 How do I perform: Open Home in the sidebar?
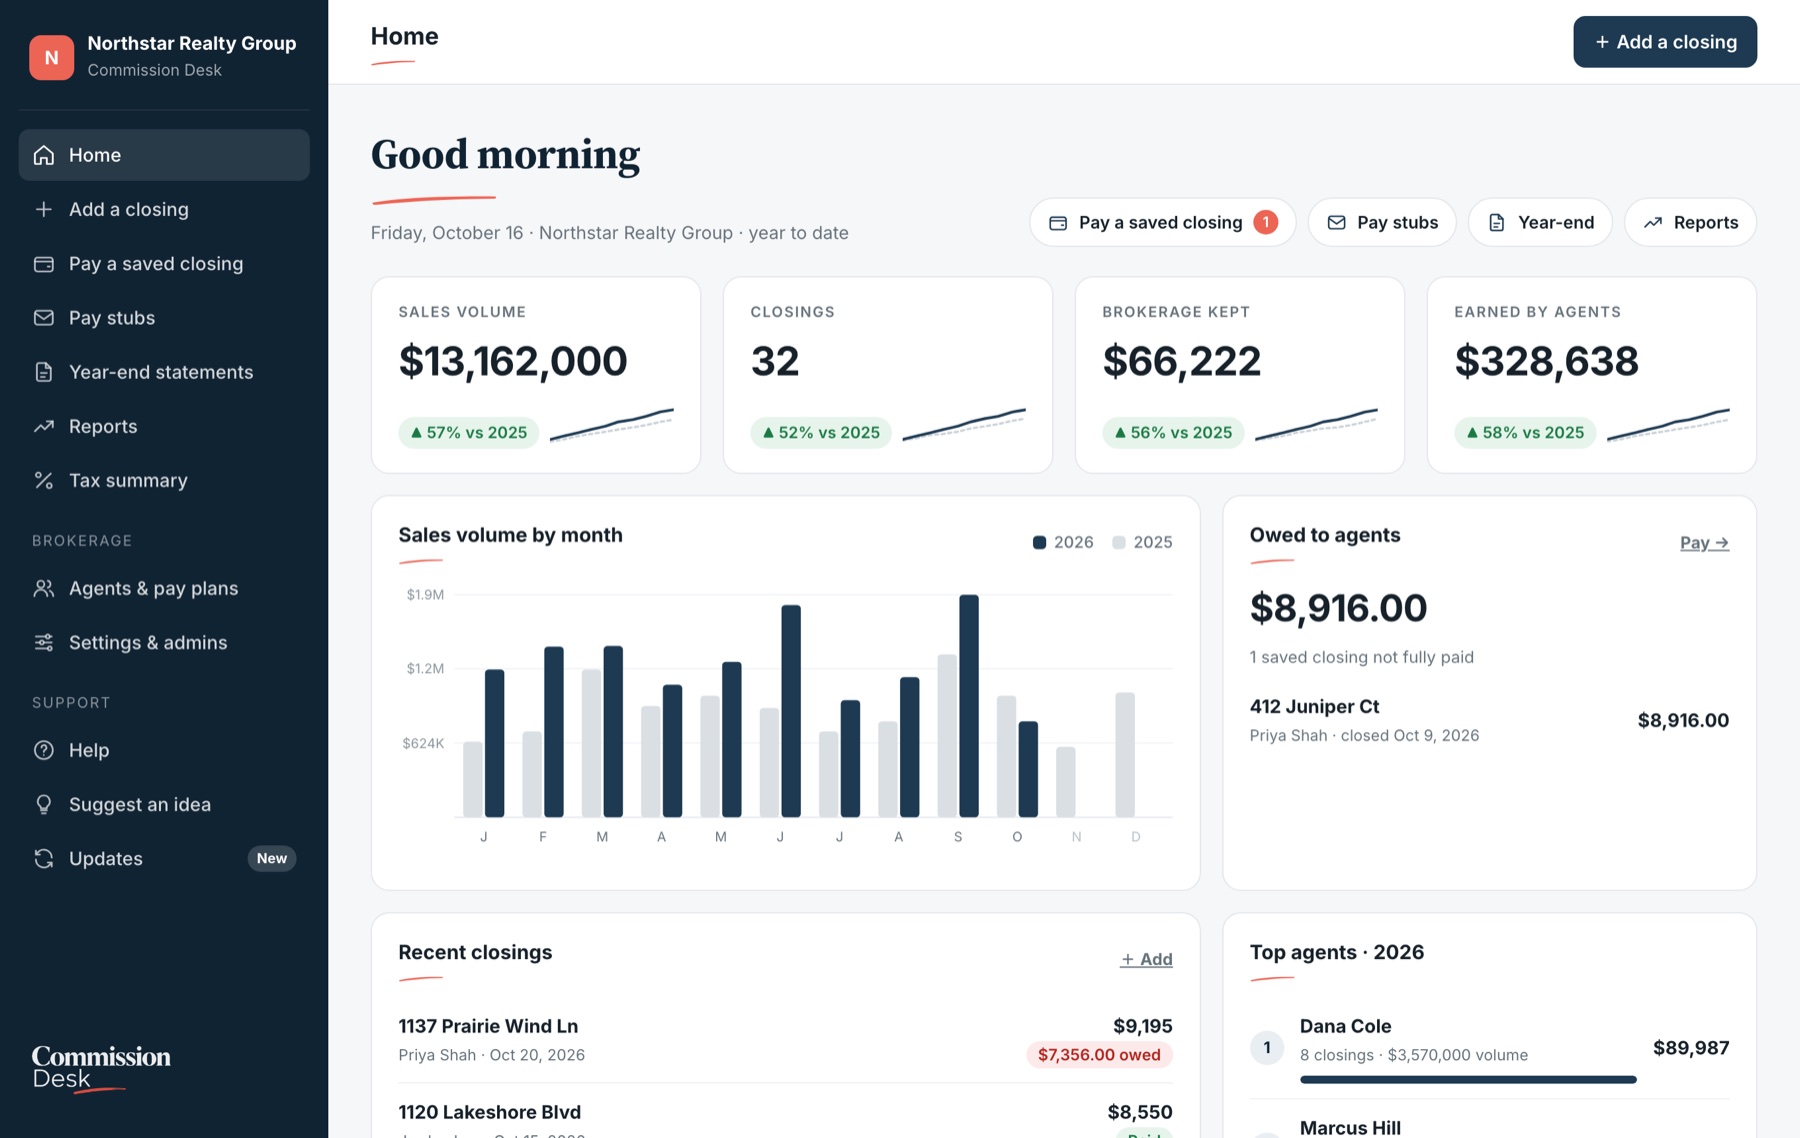[164, 155]
